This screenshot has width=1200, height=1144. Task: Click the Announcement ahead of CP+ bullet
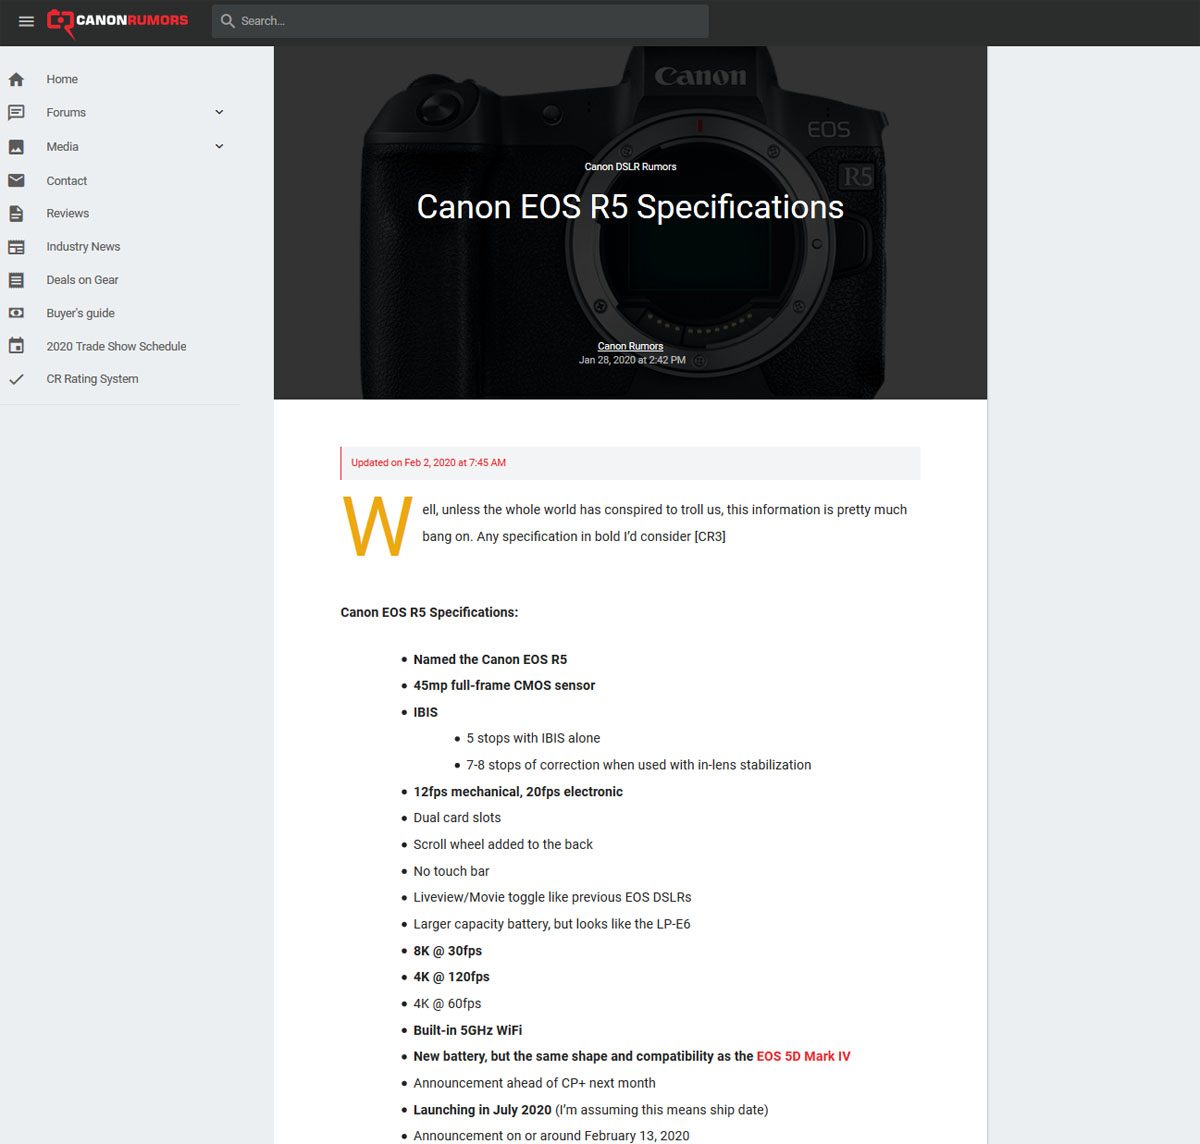pos(534,1083)
